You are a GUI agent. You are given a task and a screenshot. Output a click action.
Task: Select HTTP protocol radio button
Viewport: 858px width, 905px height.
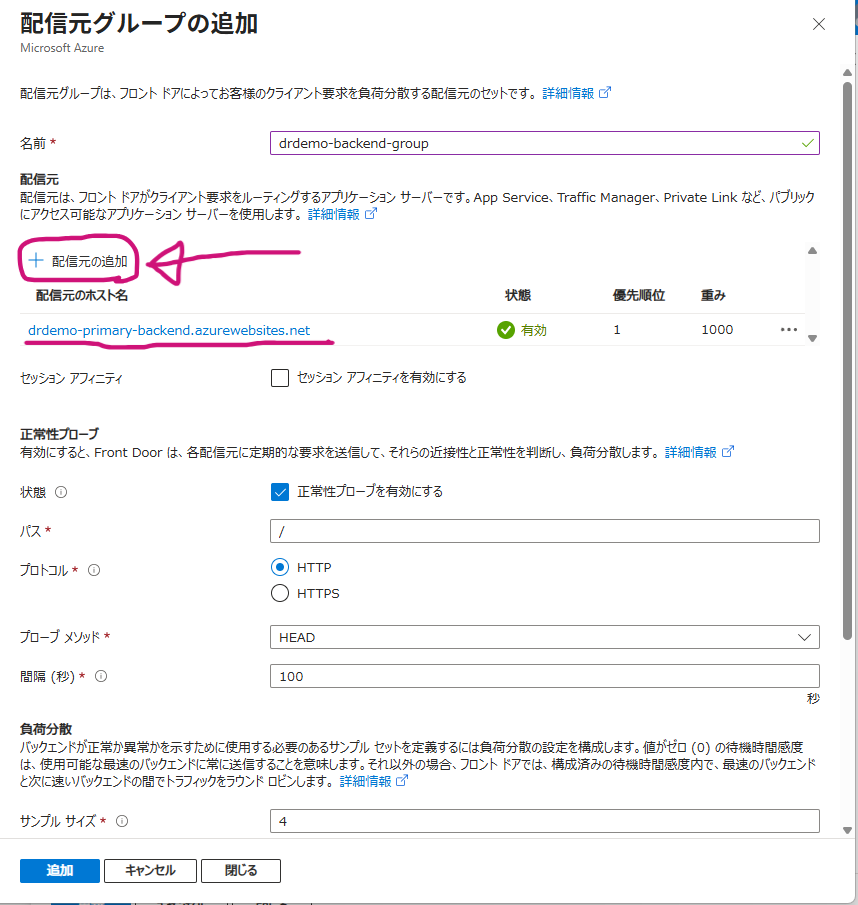click(280, 567)
